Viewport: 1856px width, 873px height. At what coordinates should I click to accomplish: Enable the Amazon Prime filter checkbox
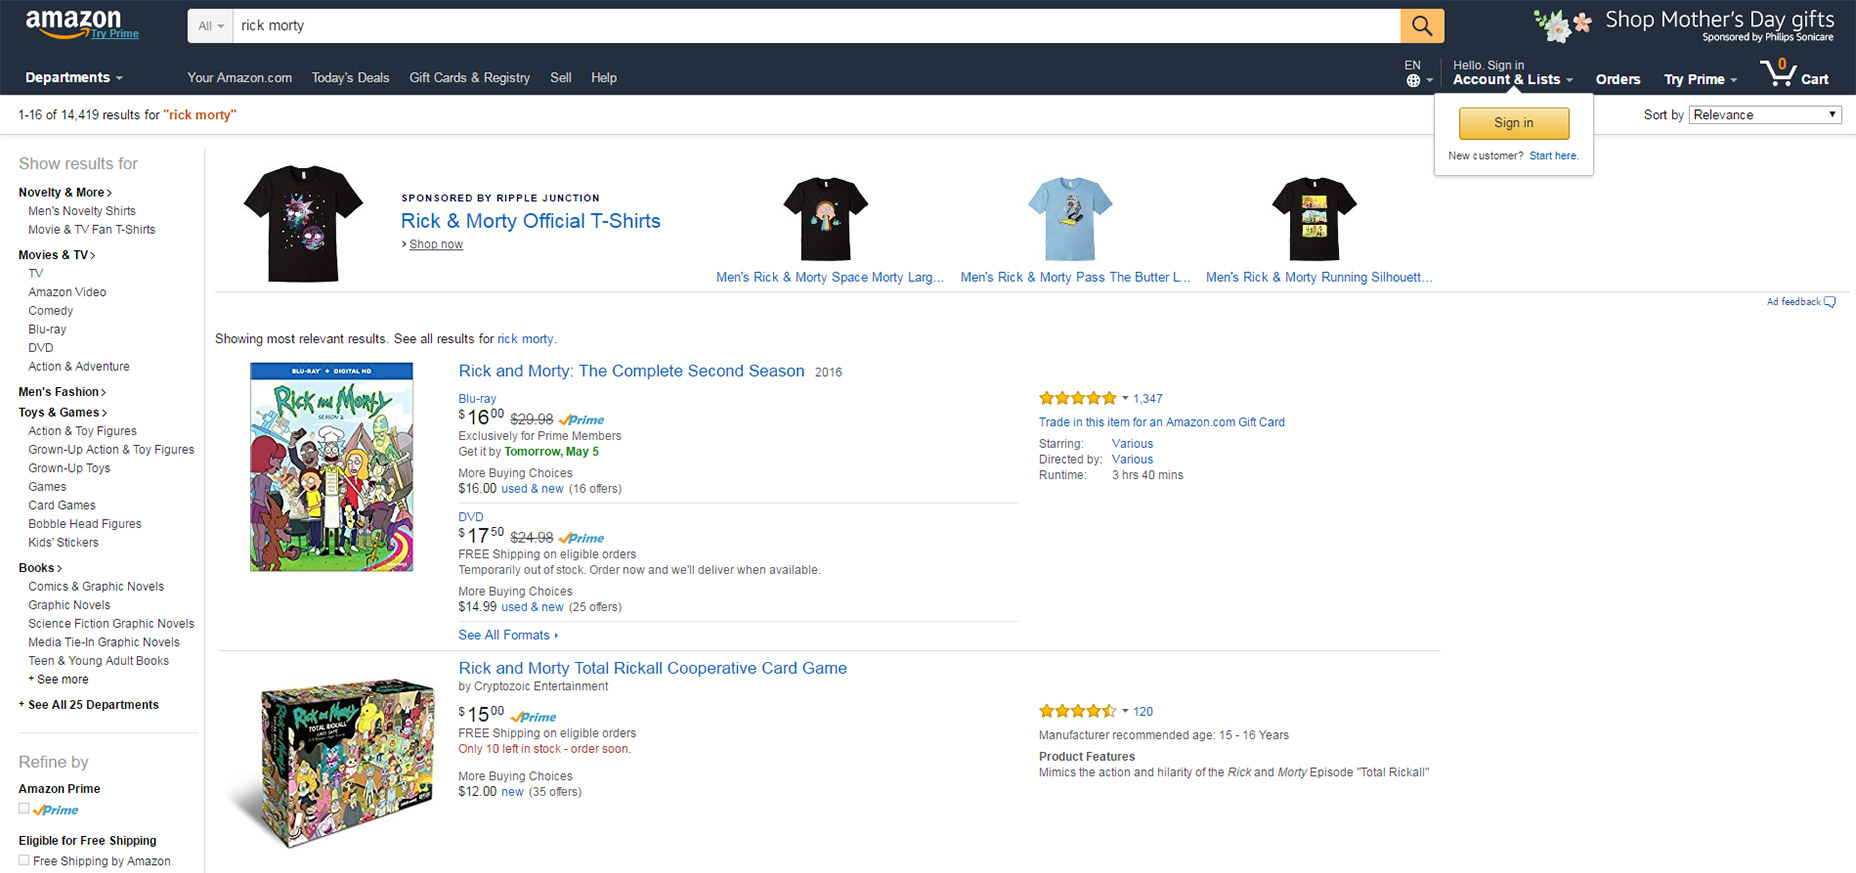tap(24, 809)
